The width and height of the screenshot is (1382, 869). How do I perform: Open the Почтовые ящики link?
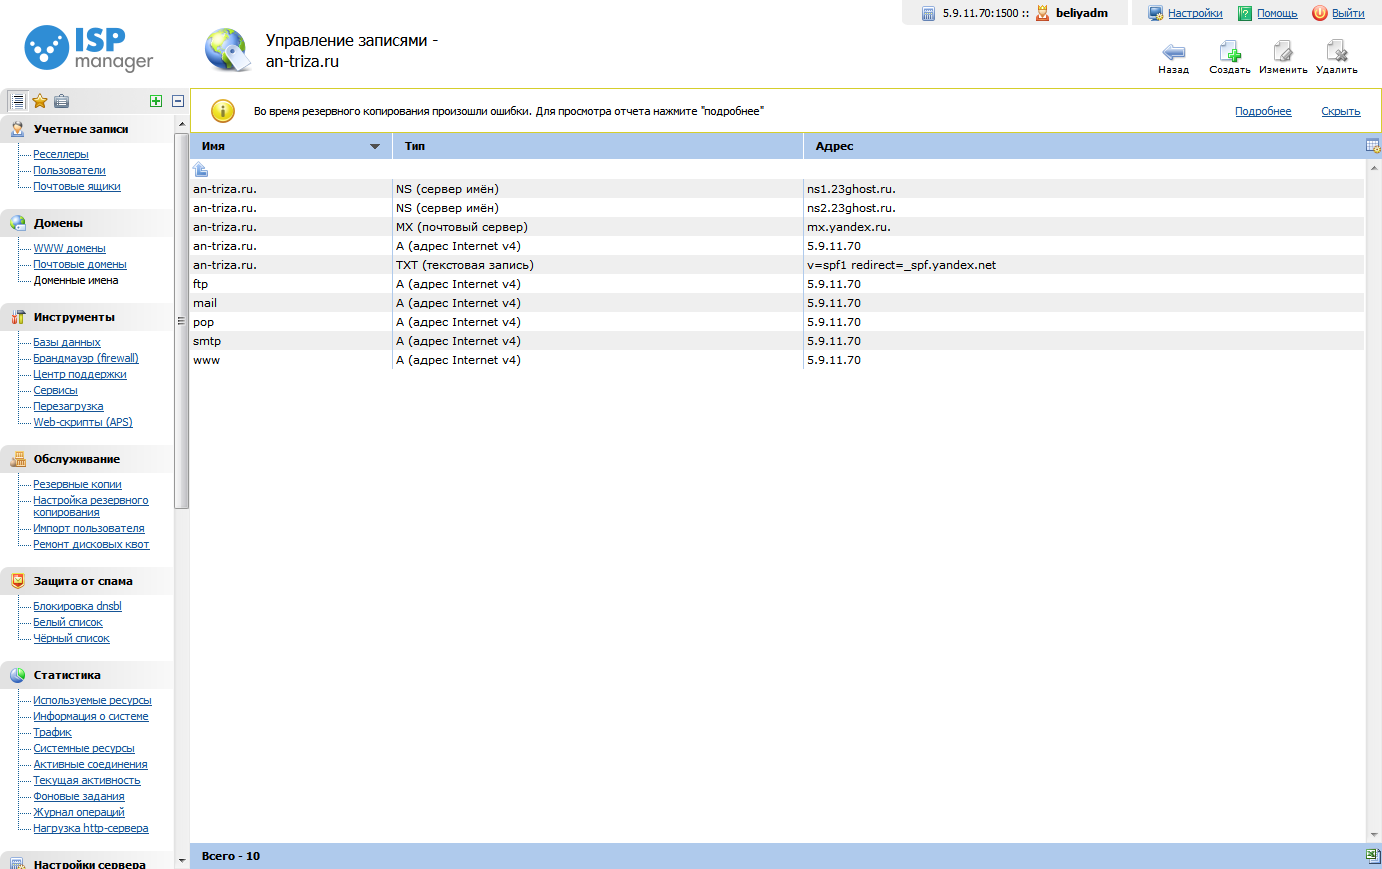77,186
